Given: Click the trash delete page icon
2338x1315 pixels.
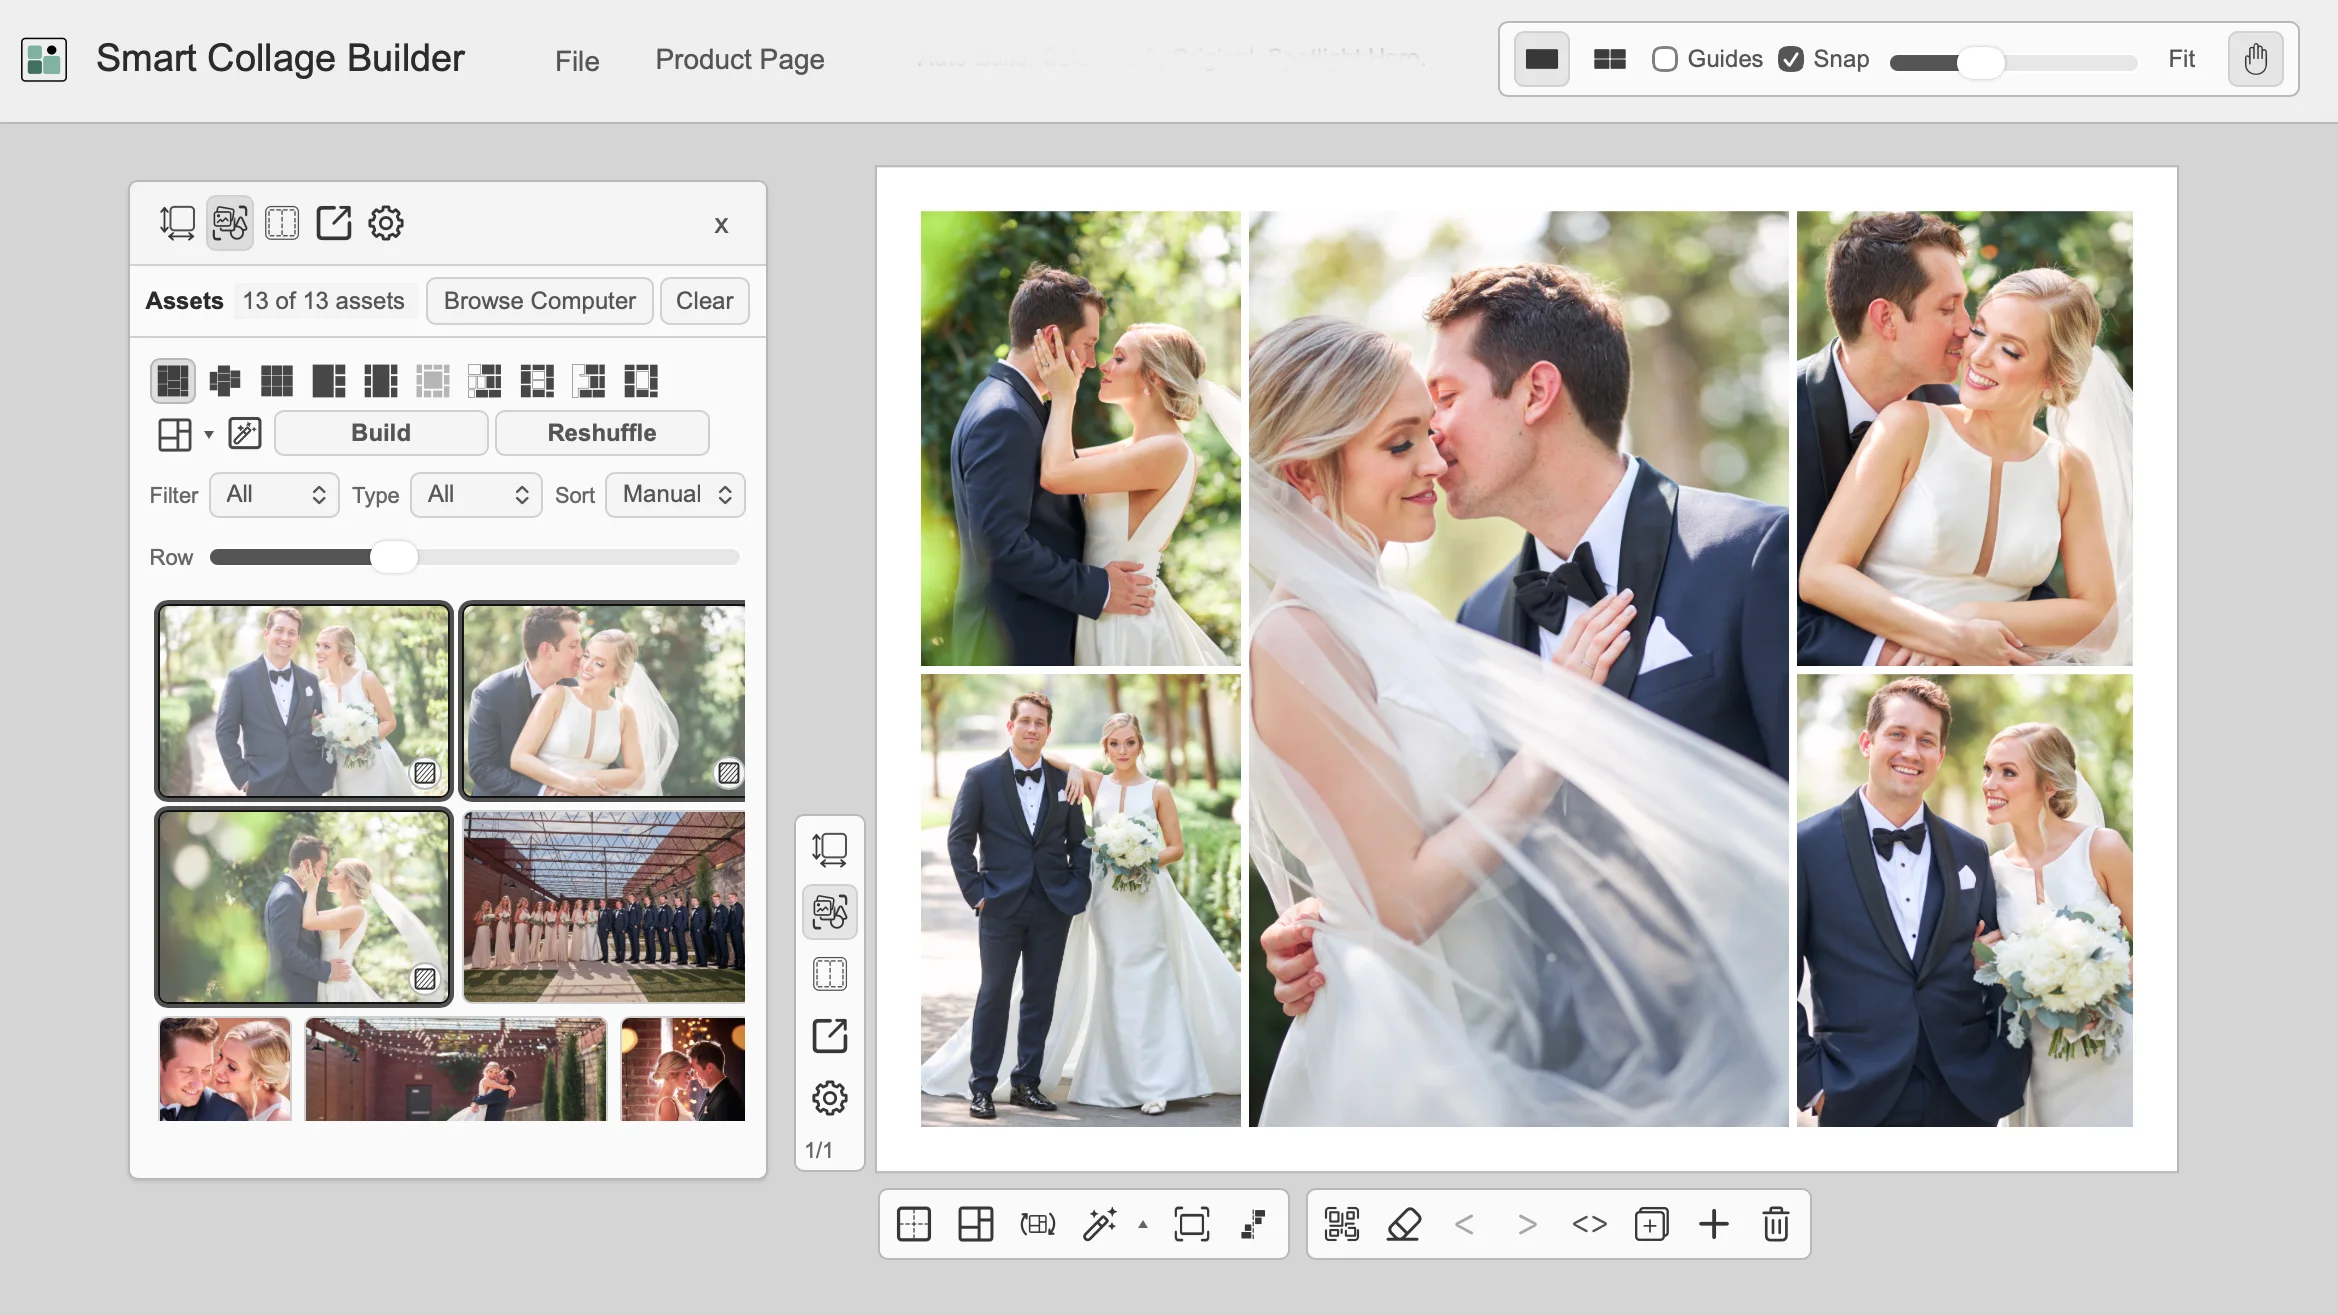Looking at the screenshot, I should (x=1776, y=1224).
